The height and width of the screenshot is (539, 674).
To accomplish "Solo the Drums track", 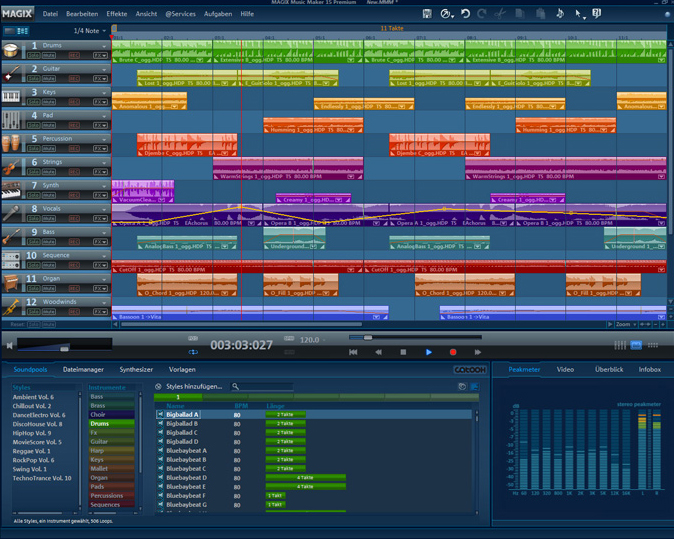I will (x=34, y=55).
